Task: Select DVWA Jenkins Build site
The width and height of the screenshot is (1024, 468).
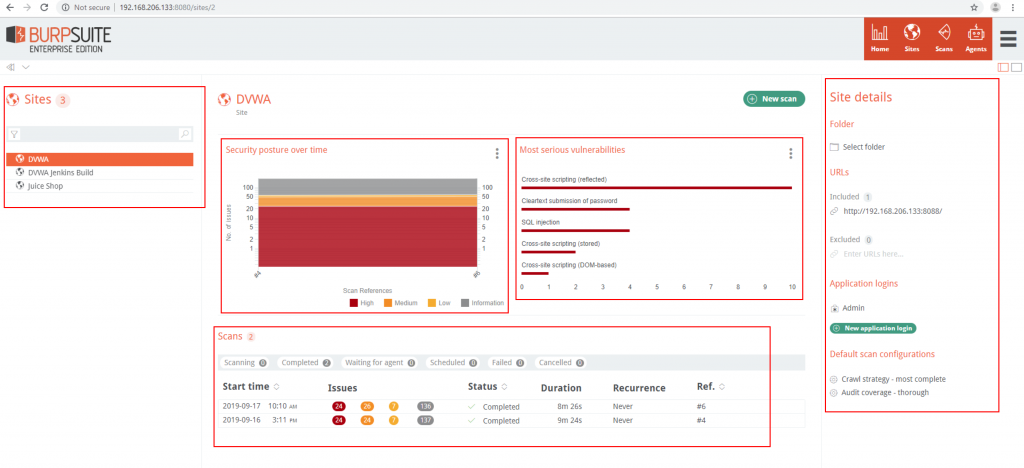Action: tap(60, 172)
